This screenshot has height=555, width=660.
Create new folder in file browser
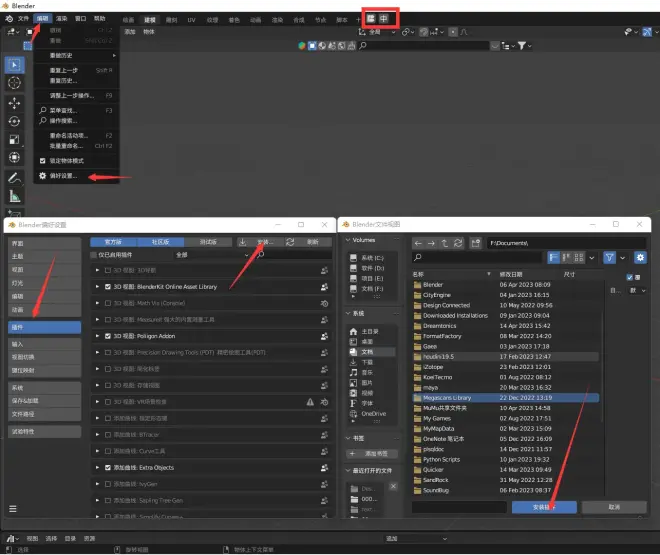coord(476,243)
